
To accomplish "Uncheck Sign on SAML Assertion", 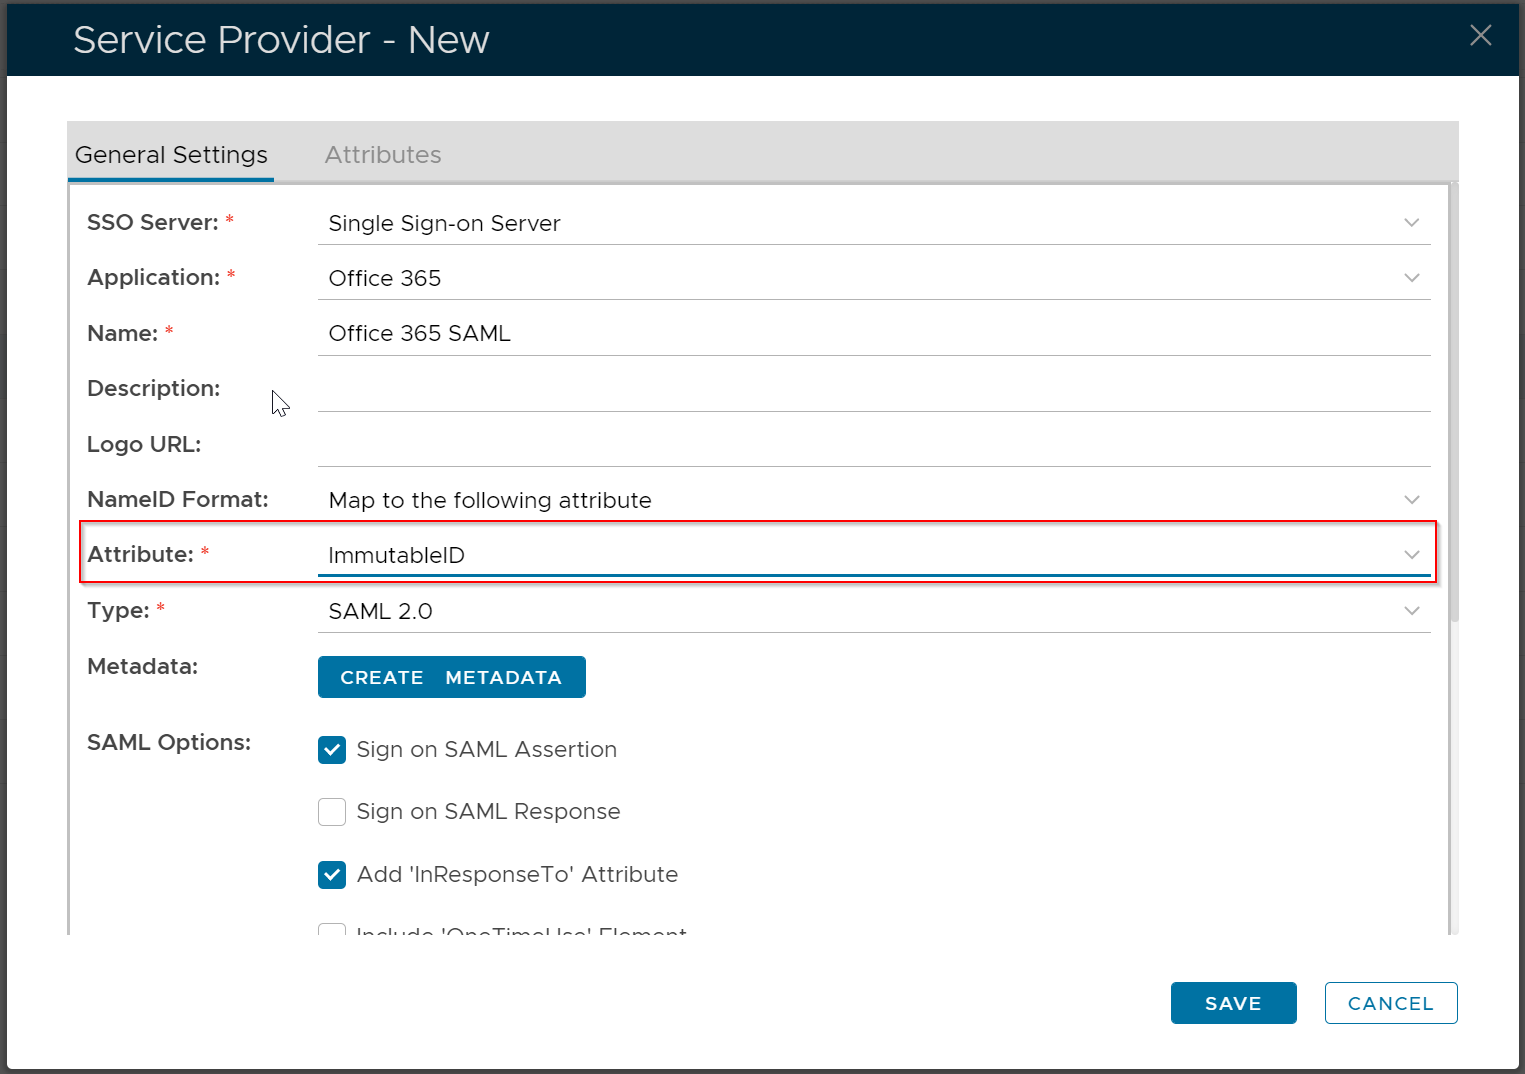I will coord(332,750).
